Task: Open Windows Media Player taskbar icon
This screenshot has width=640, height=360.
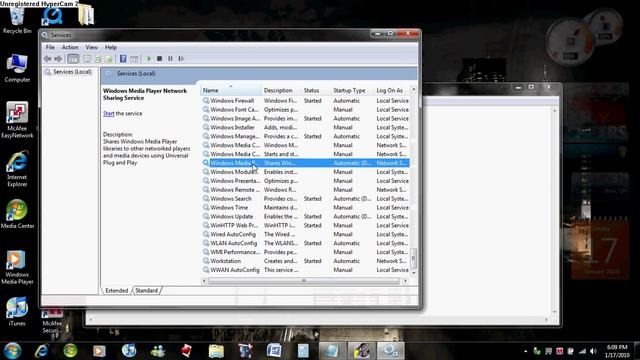Action: [x=99, y=351]
